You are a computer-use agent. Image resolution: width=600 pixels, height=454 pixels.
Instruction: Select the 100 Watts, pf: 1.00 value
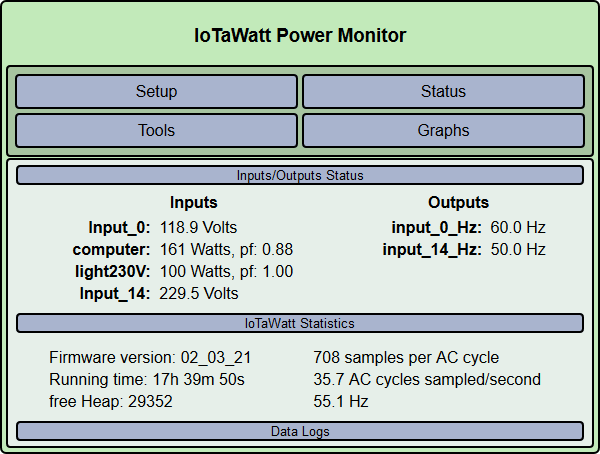(x=227, y=271)
